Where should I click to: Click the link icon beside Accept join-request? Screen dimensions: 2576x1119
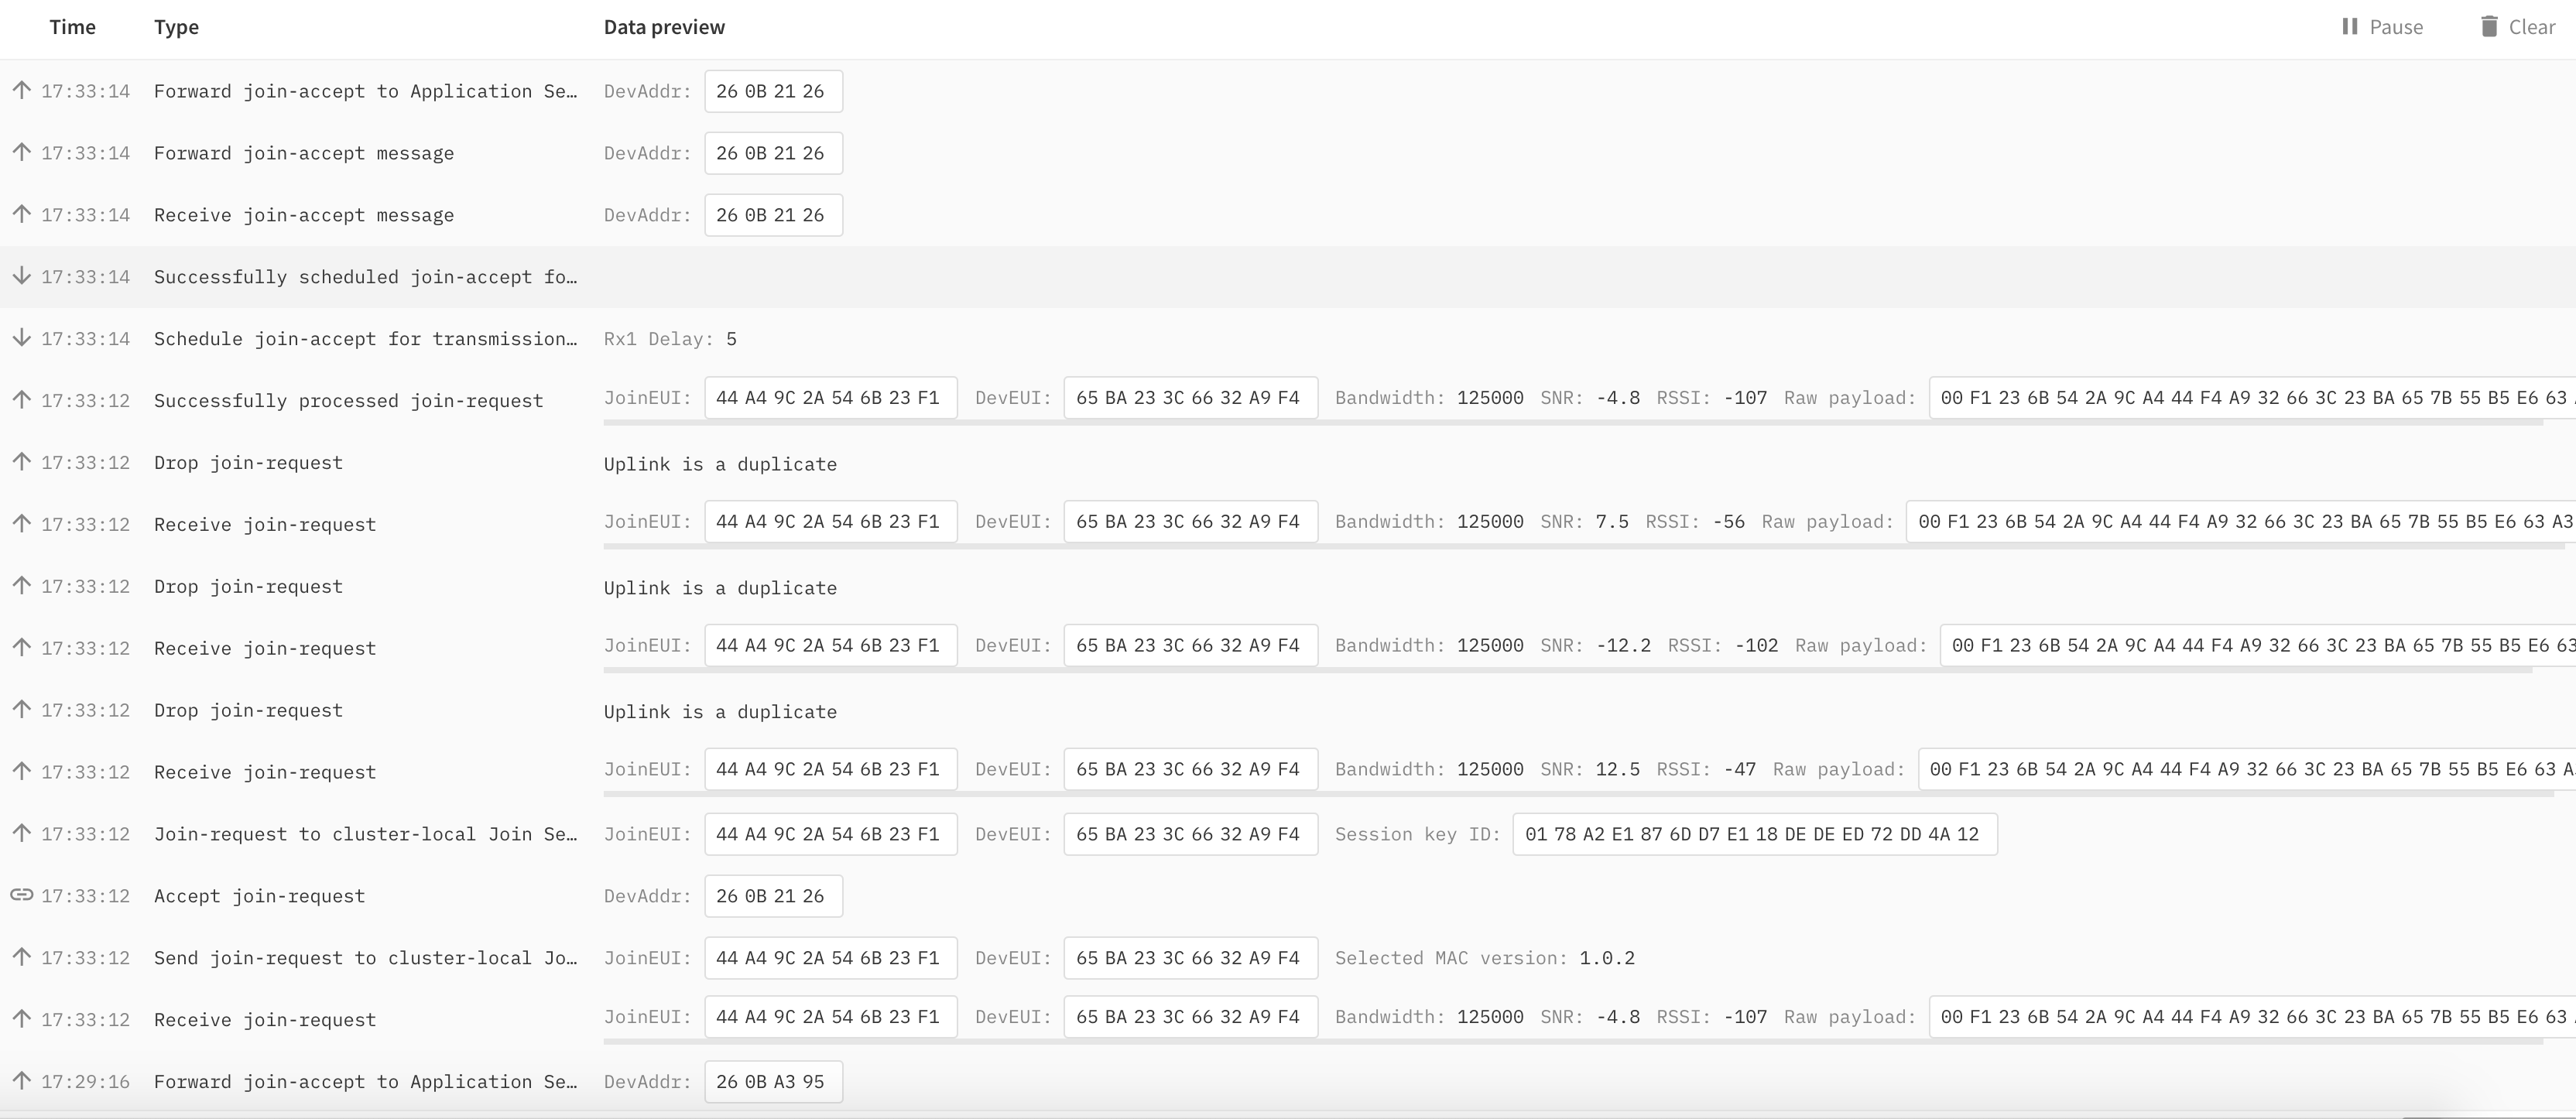(22, 895)
